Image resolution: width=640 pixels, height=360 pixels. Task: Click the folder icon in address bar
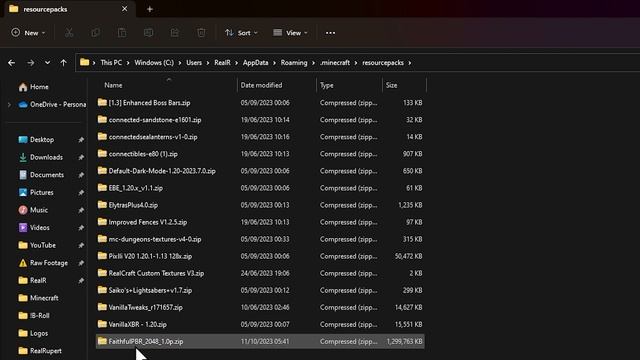pos(84,62)
